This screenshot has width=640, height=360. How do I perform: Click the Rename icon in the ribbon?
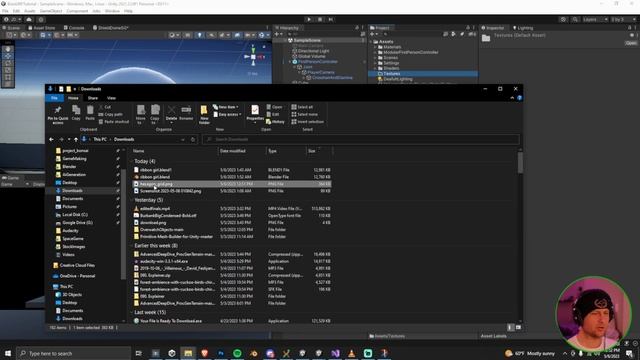tap(186, 113)
